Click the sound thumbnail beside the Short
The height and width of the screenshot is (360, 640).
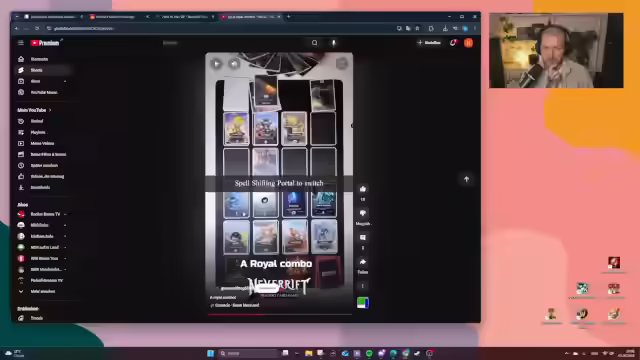pos(362,302)
